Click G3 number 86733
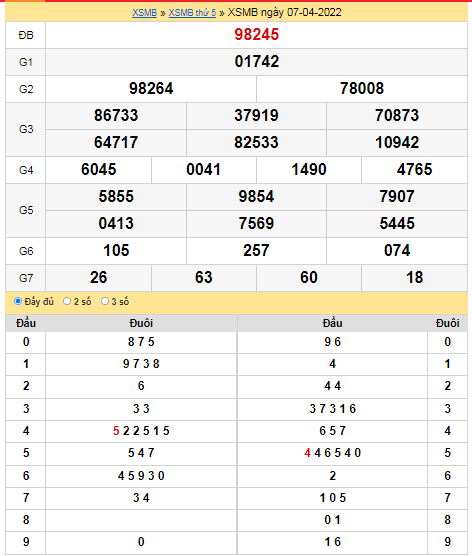472x556 pixels. [116, 116]
